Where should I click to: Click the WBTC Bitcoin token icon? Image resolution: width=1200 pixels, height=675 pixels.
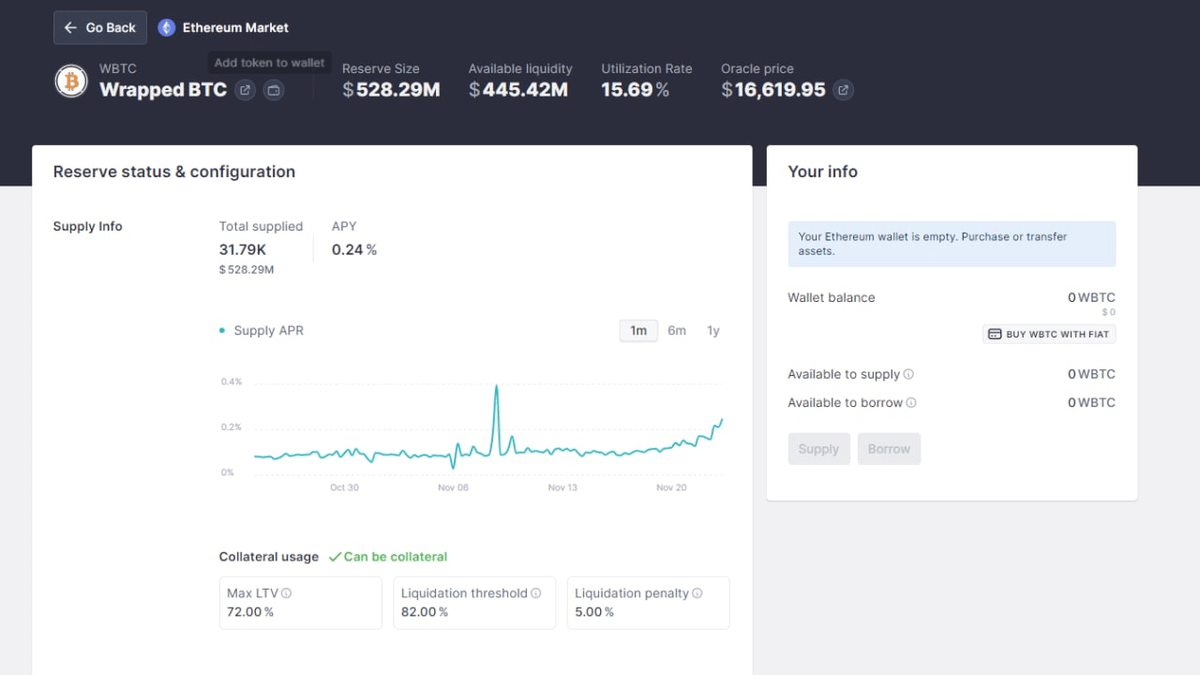pyautogui.click(x=71, y=81)
